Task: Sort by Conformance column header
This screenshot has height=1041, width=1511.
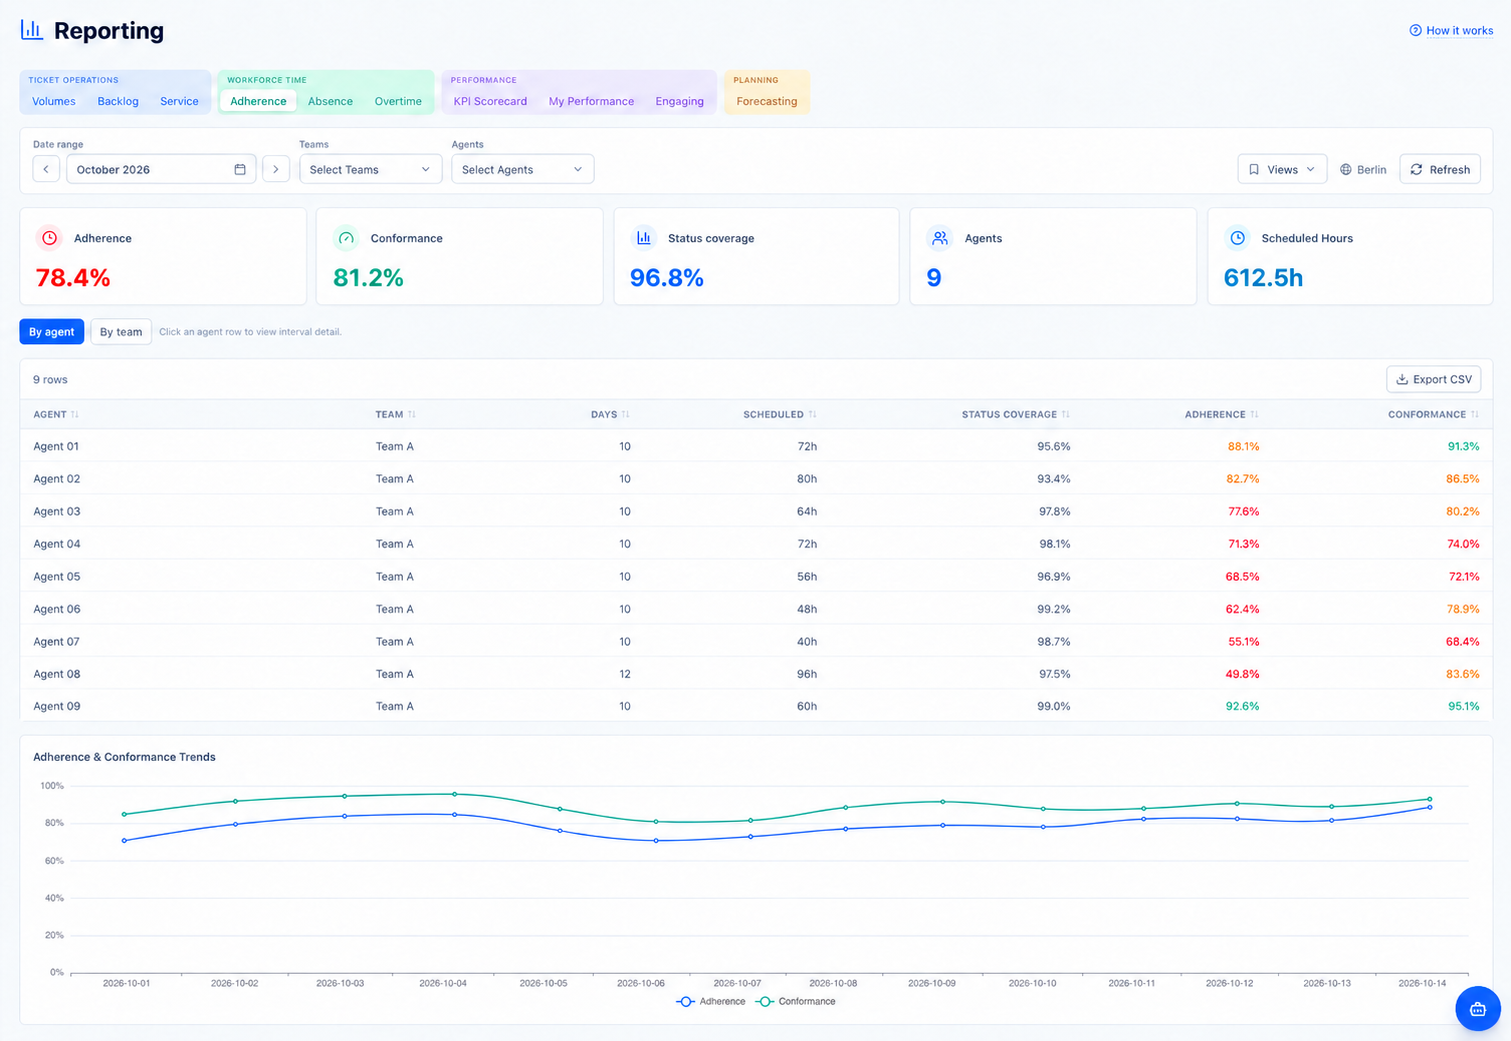Action: [1433, 414]
